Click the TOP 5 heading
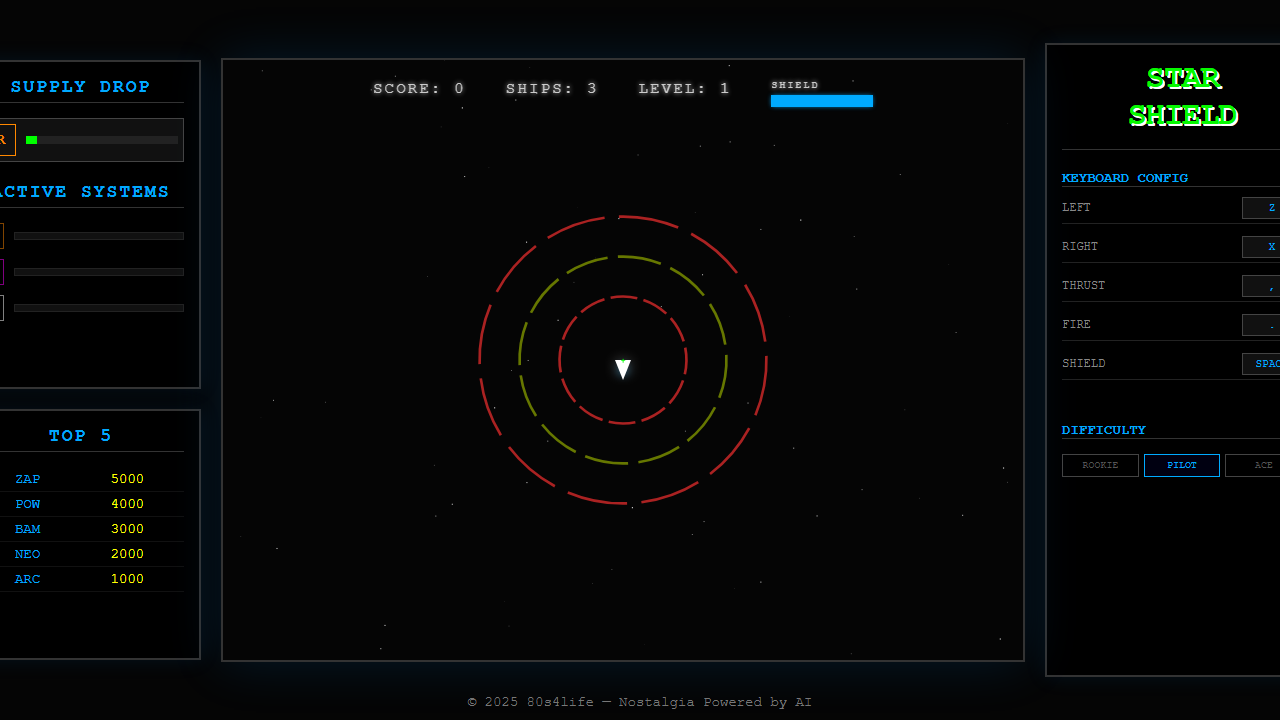Viewport: 1280px width, 720px height. click(81, 436)
